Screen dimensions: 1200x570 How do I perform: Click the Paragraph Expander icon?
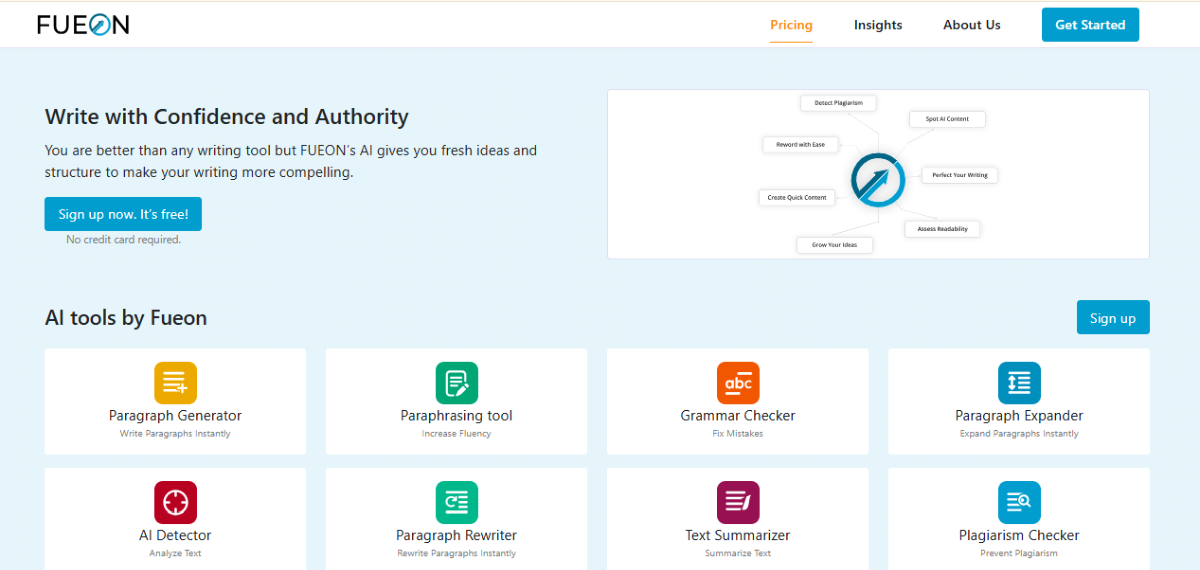point(1019,383)
